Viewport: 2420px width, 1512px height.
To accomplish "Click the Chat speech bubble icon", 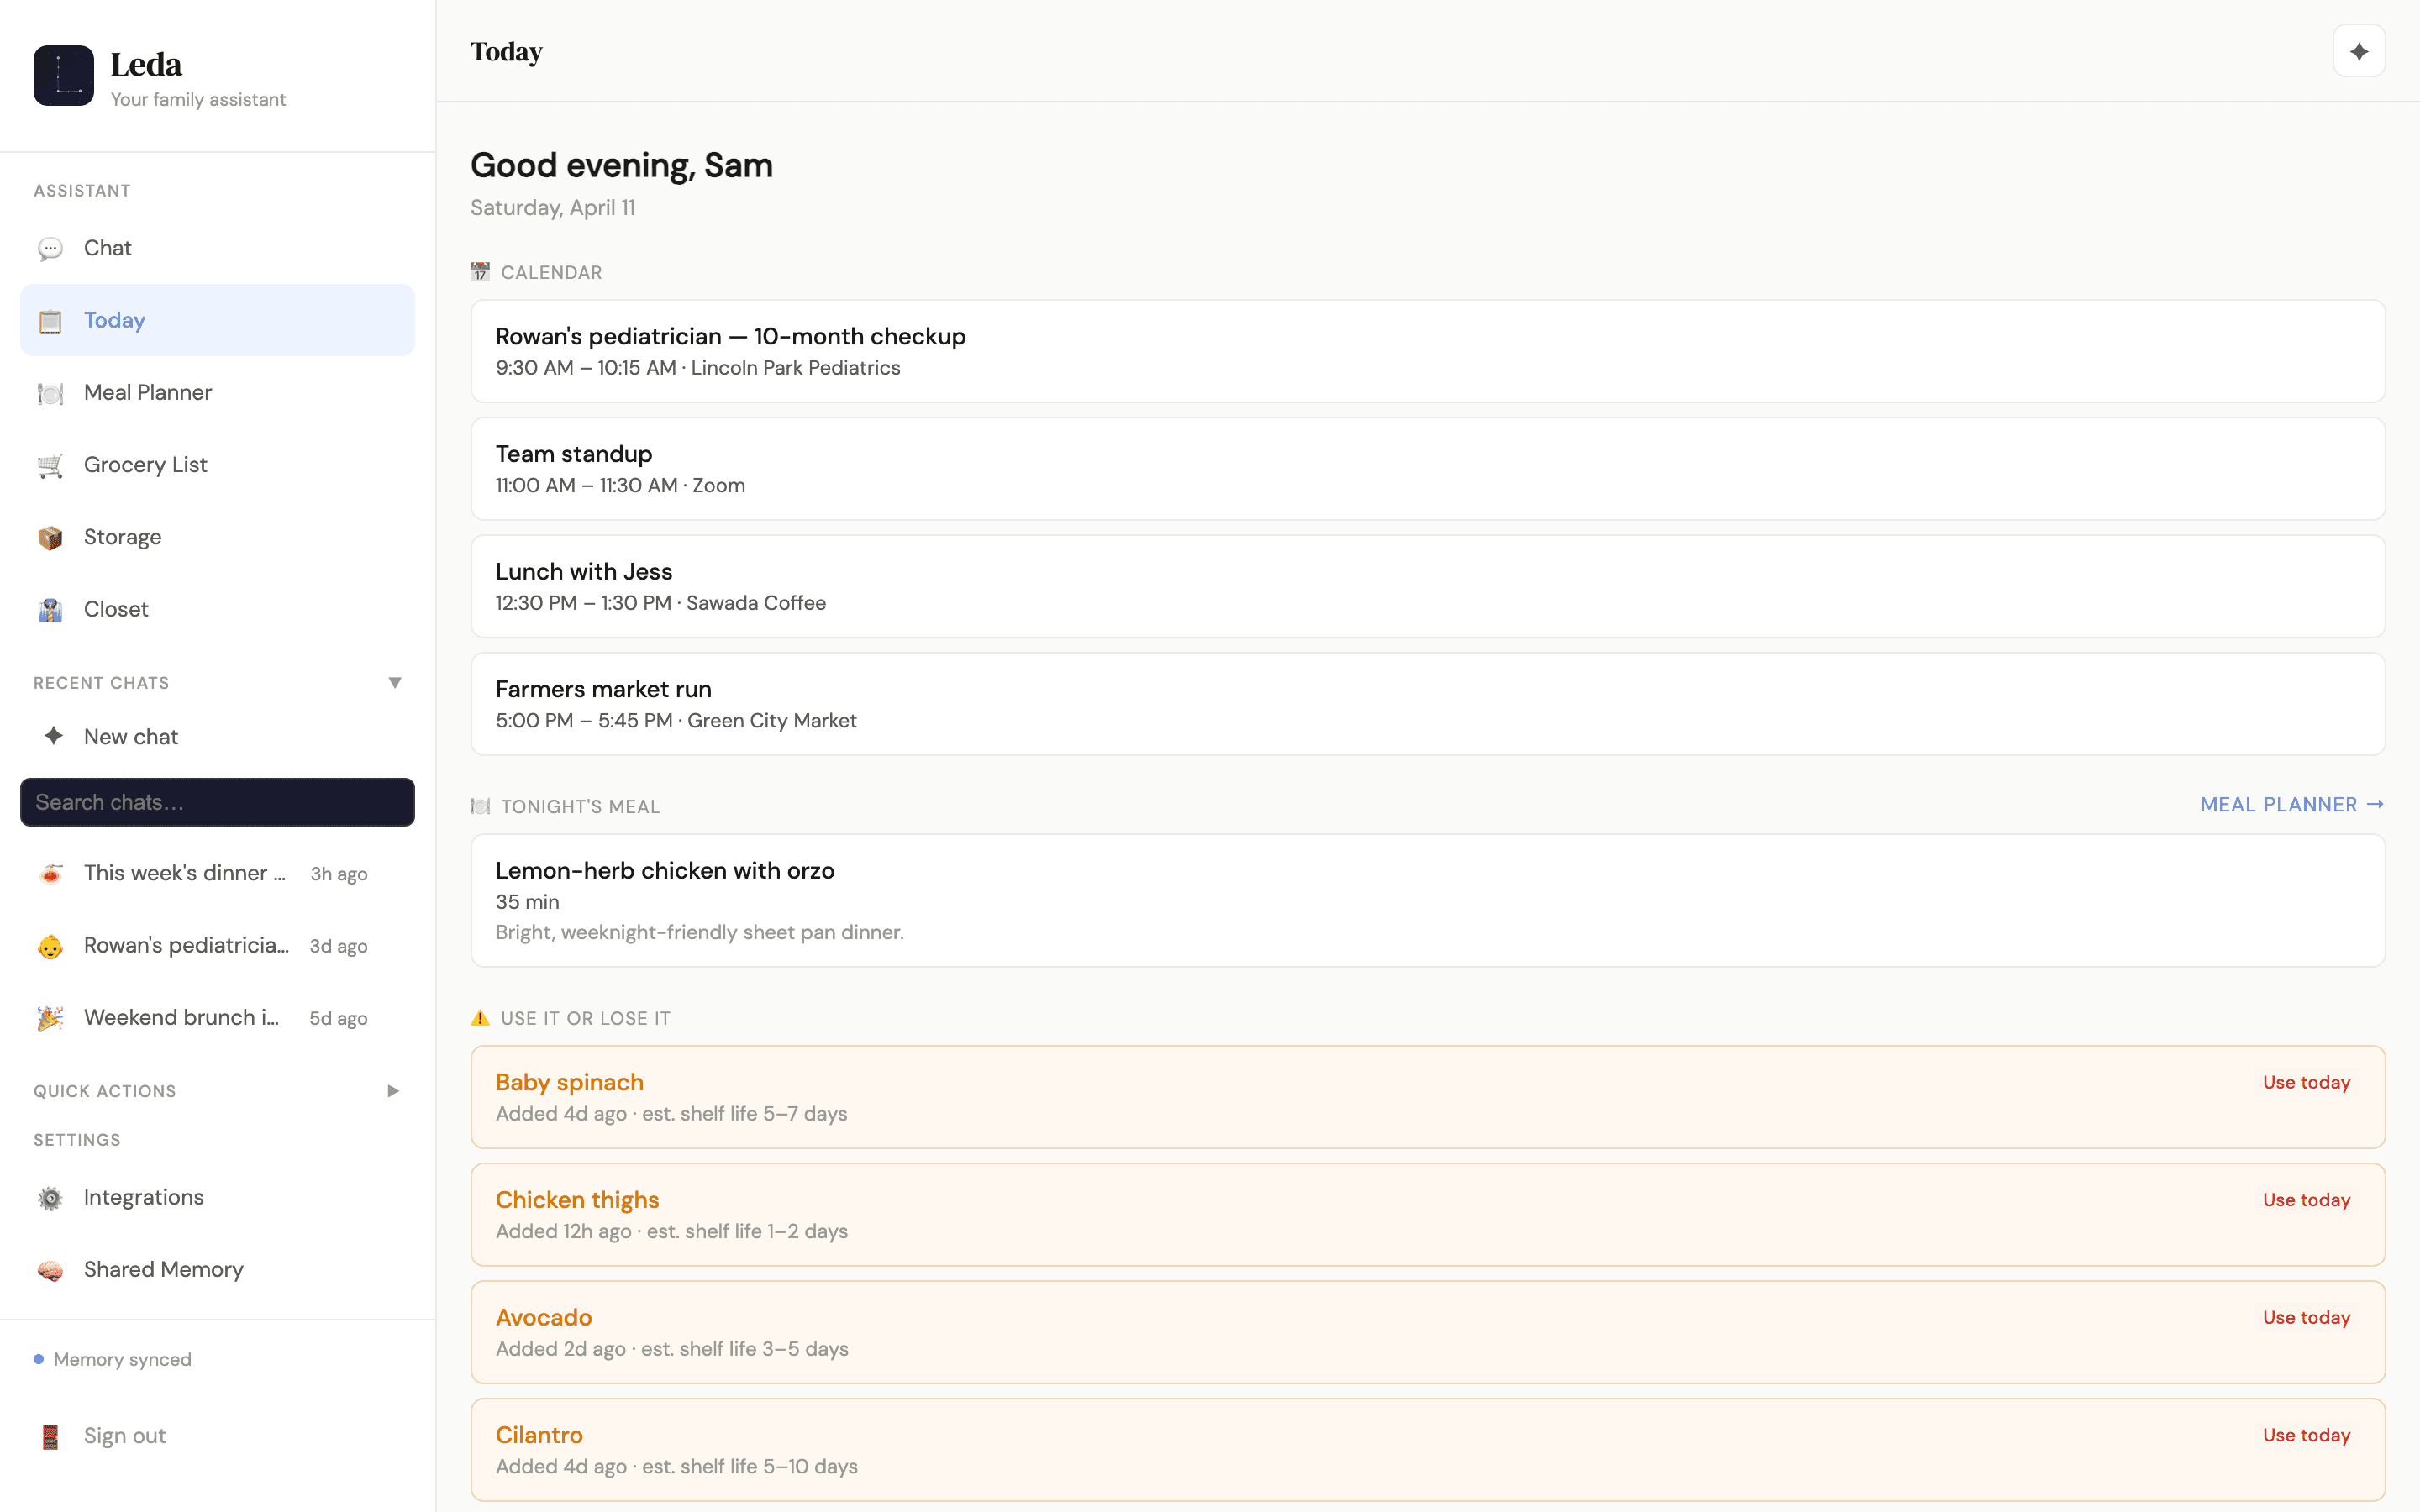I will pyautogui.click(x=50, y=249).
